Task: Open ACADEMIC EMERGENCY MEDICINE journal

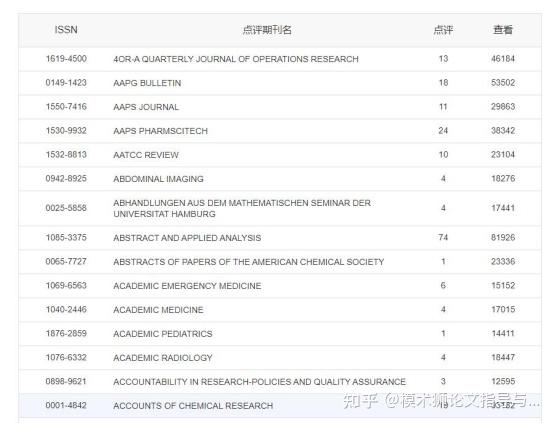Action: coord(187,286)
